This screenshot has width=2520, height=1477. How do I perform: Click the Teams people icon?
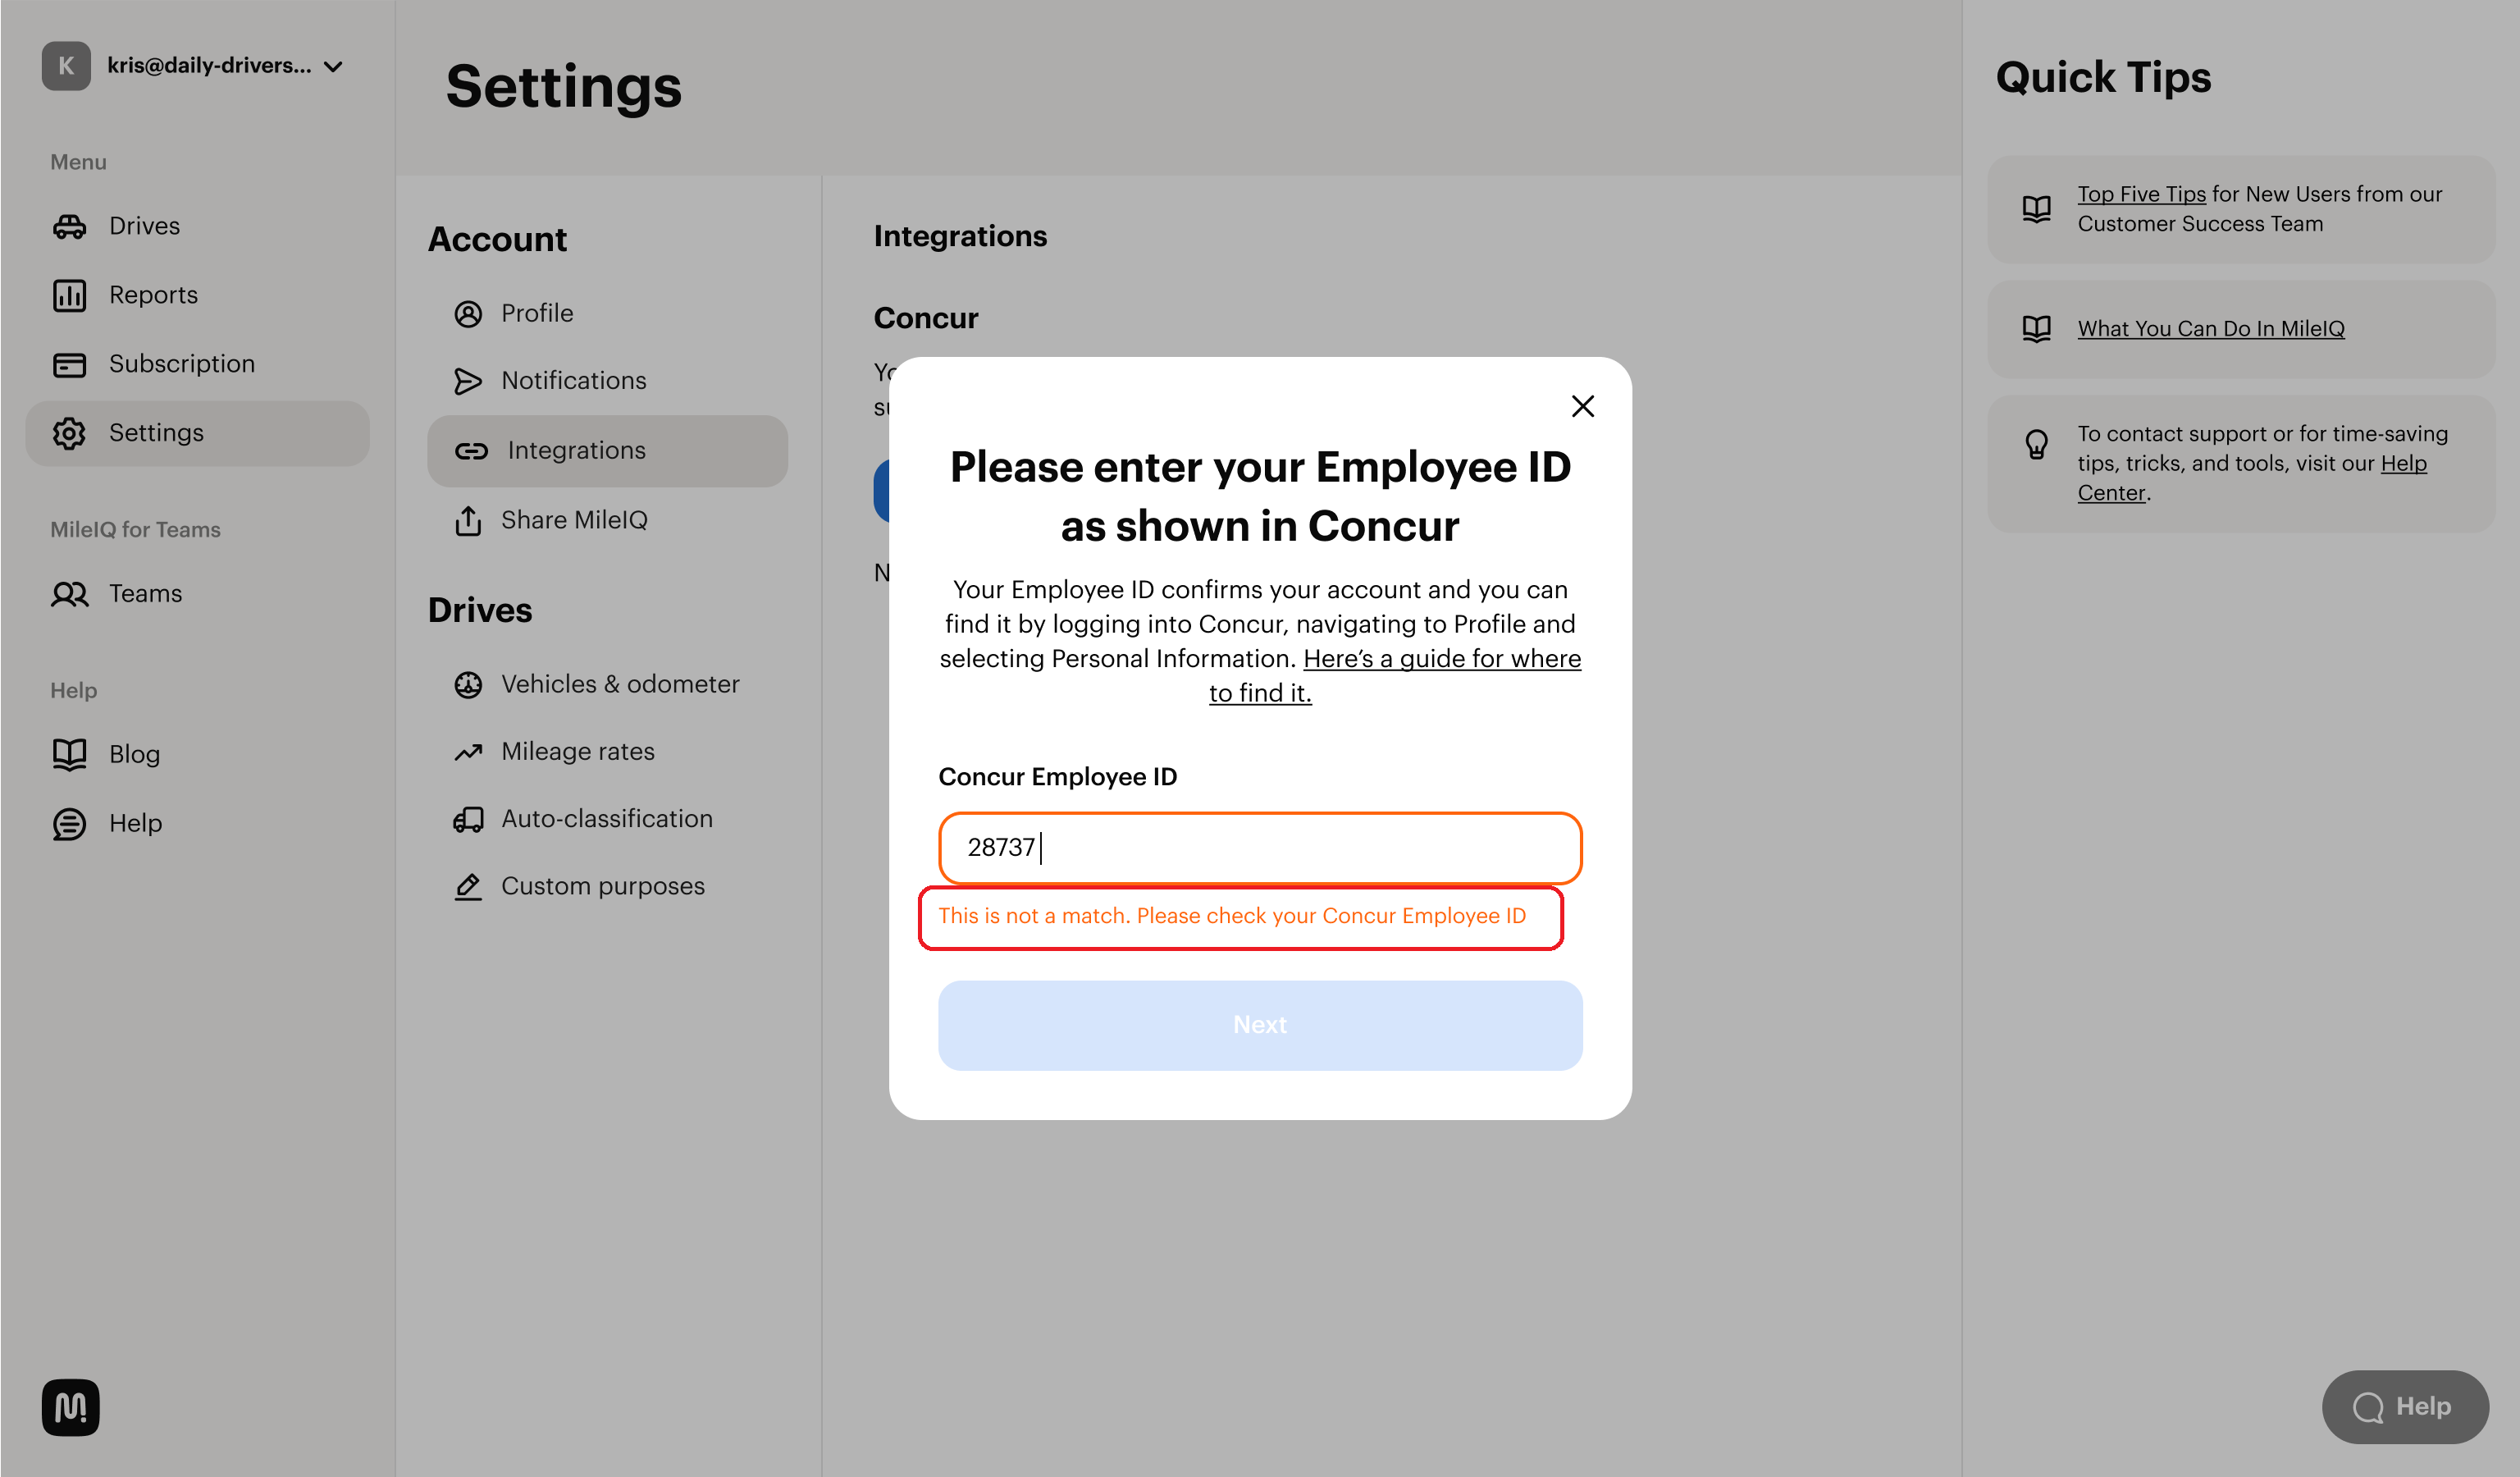69,594
